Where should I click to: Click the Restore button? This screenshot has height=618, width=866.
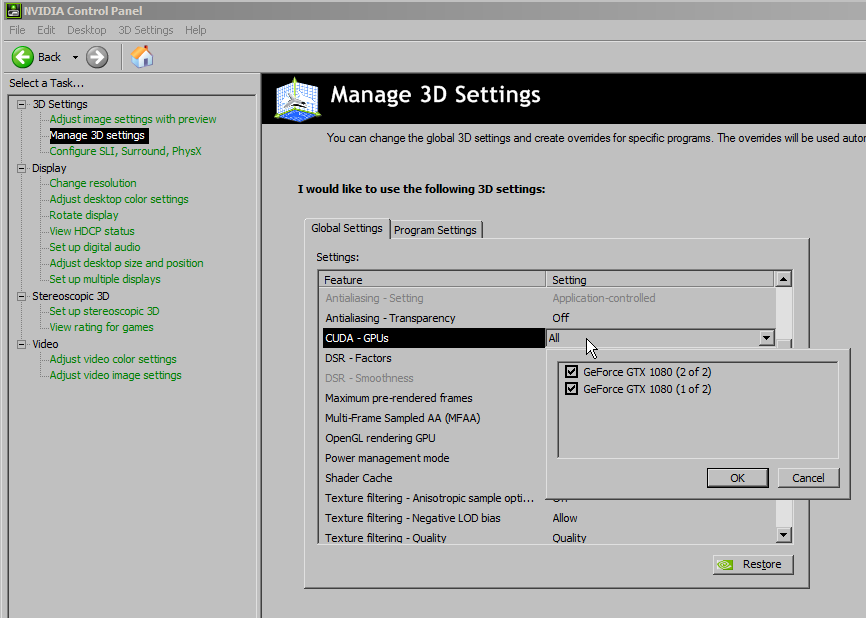[x=753, y=564]
